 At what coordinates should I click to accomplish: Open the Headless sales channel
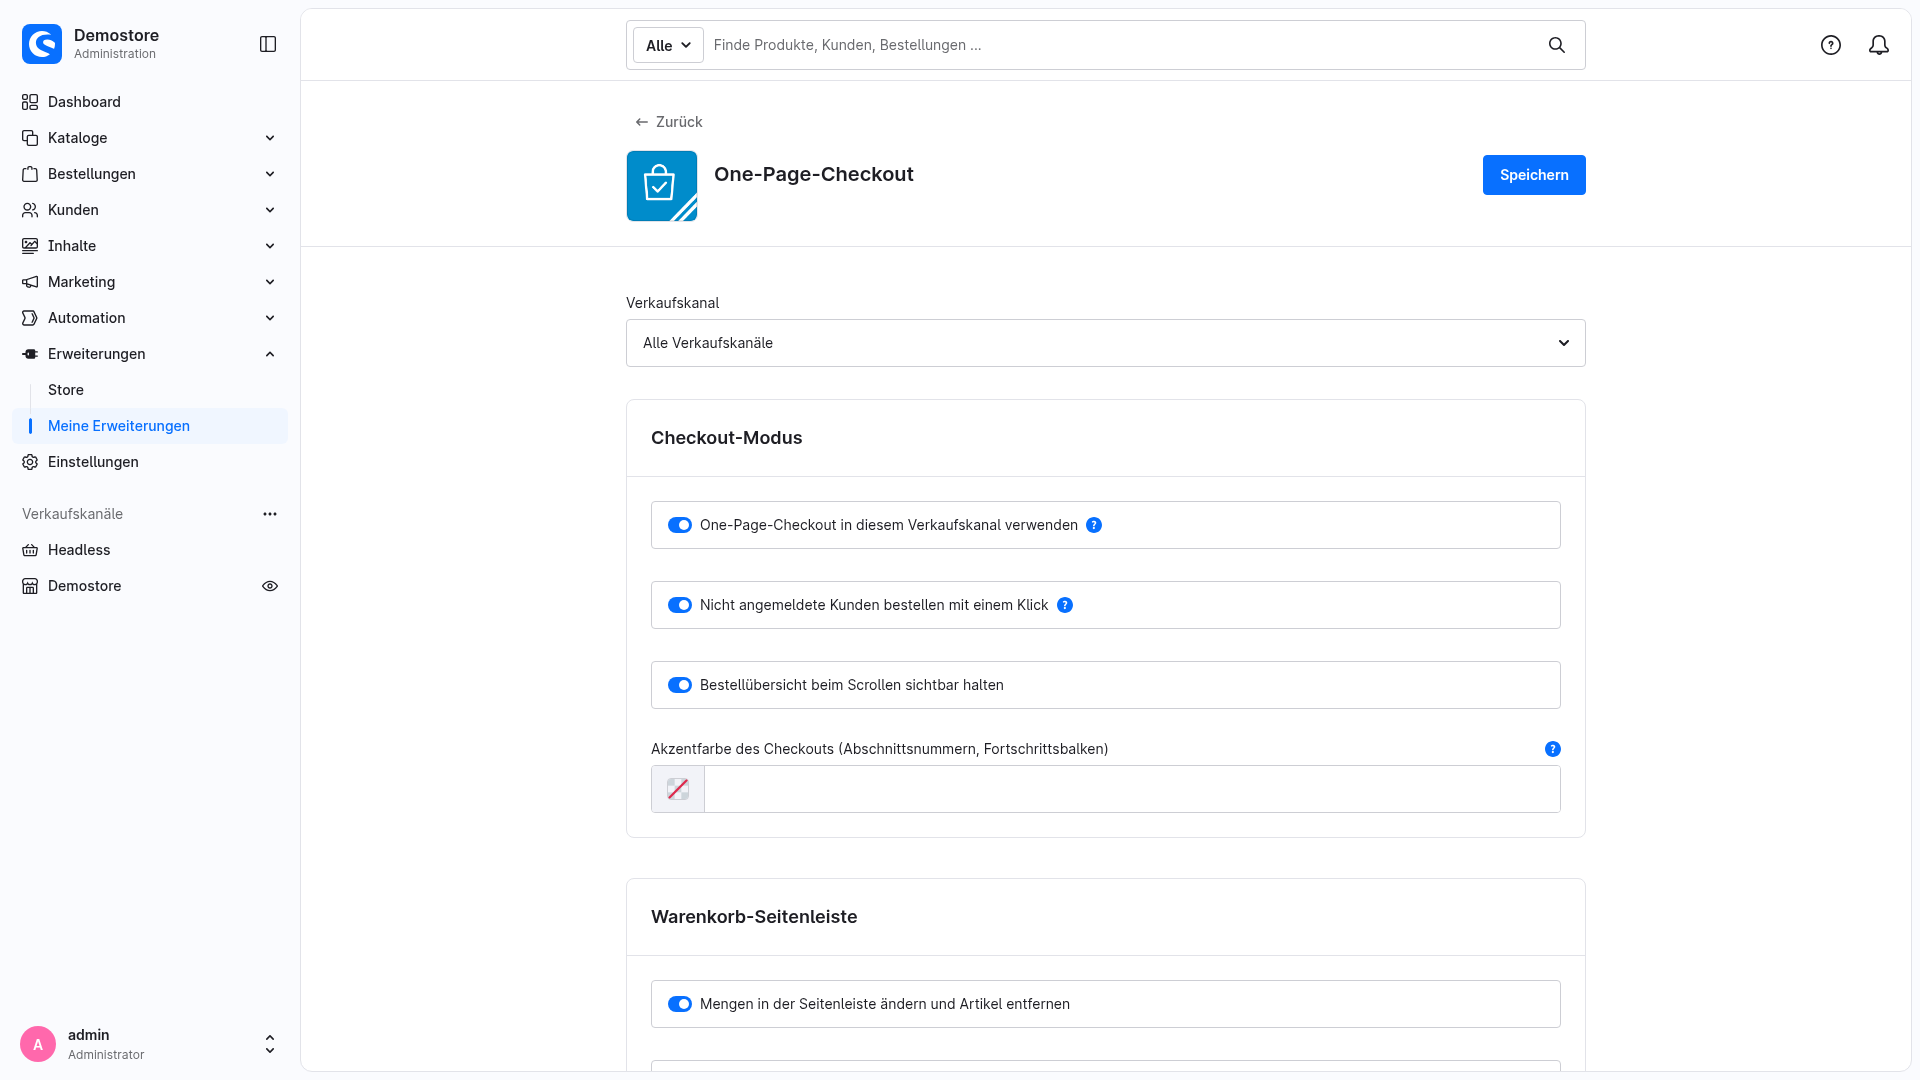150,550
